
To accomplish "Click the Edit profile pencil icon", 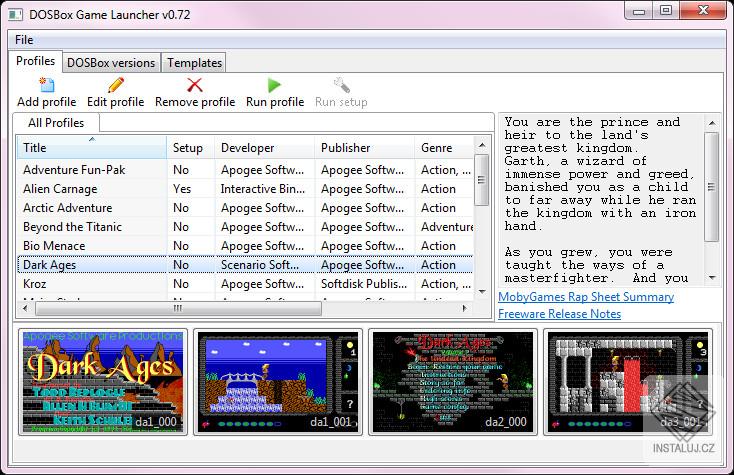I will click(x=116, y=85).
